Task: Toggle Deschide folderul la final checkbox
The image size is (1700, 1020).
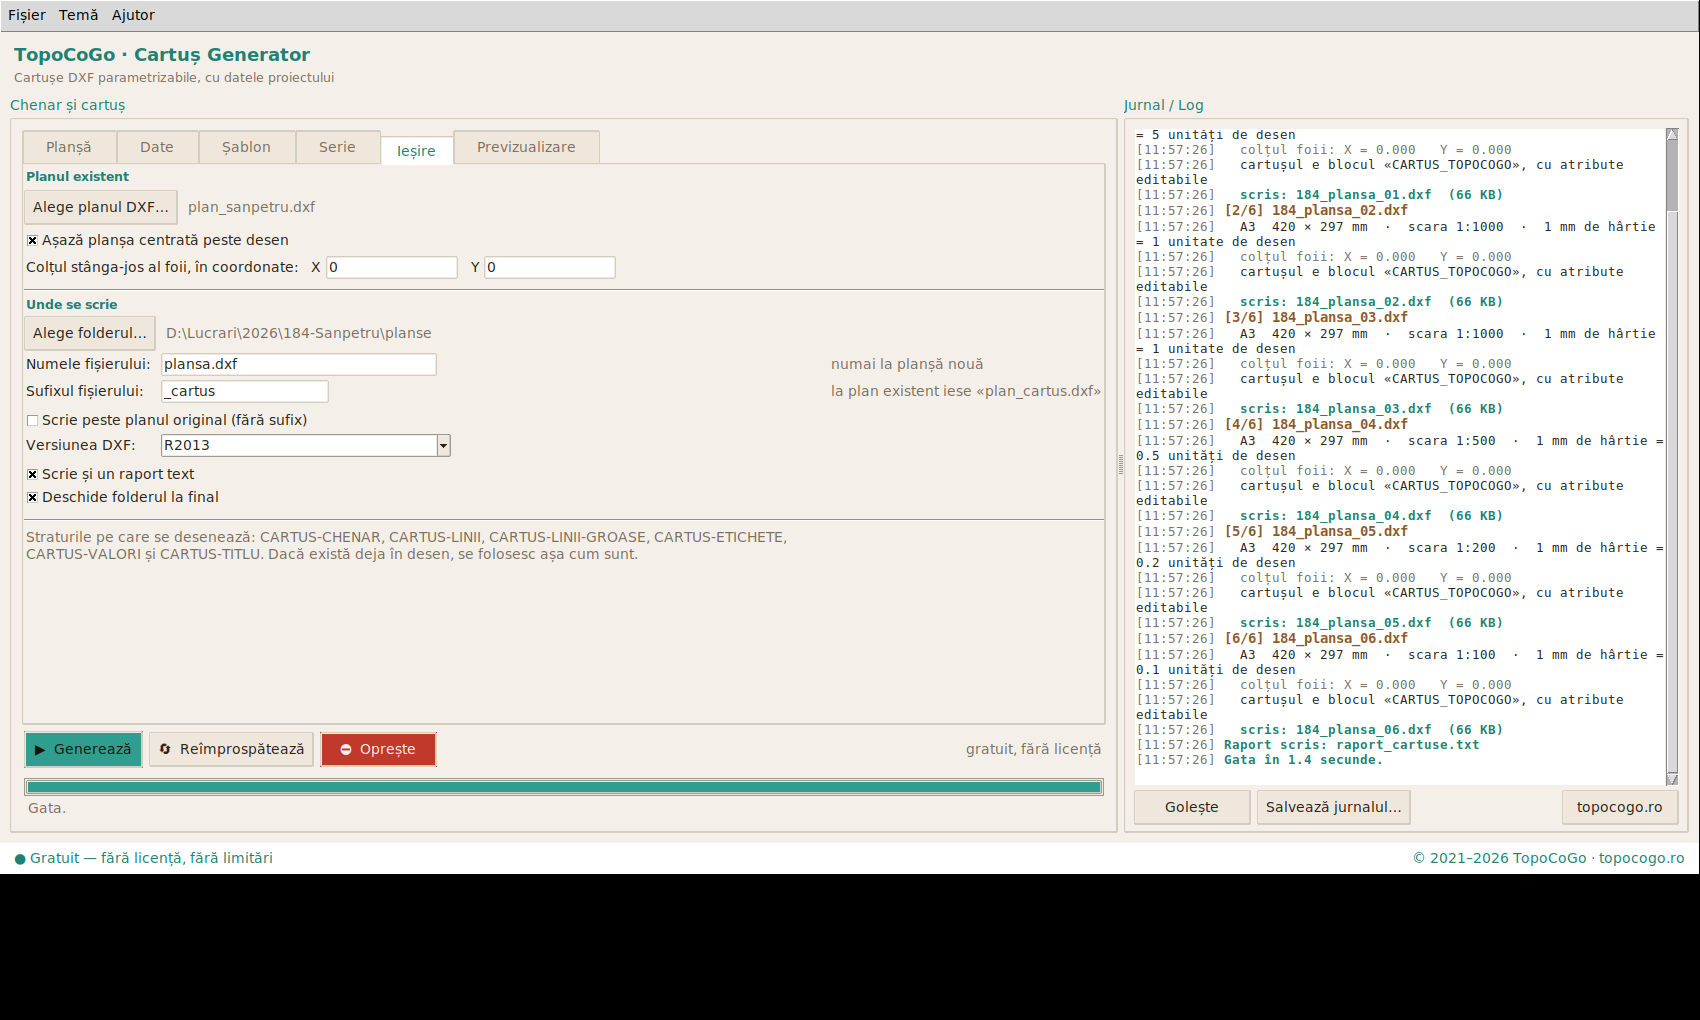Action: coord(32,498)
